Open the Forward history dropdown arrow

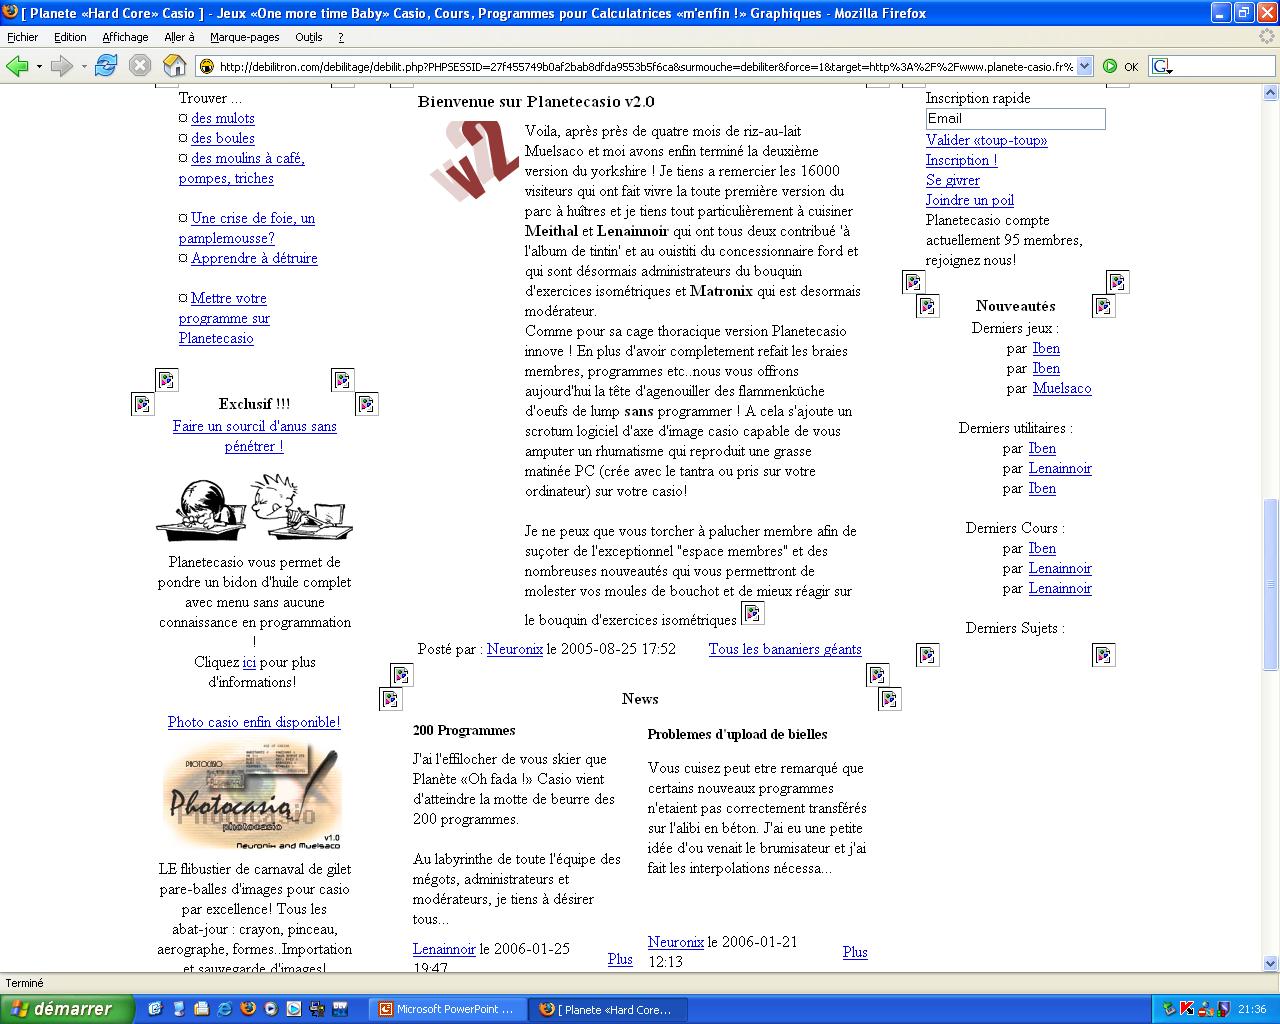[x=84, y=67]
